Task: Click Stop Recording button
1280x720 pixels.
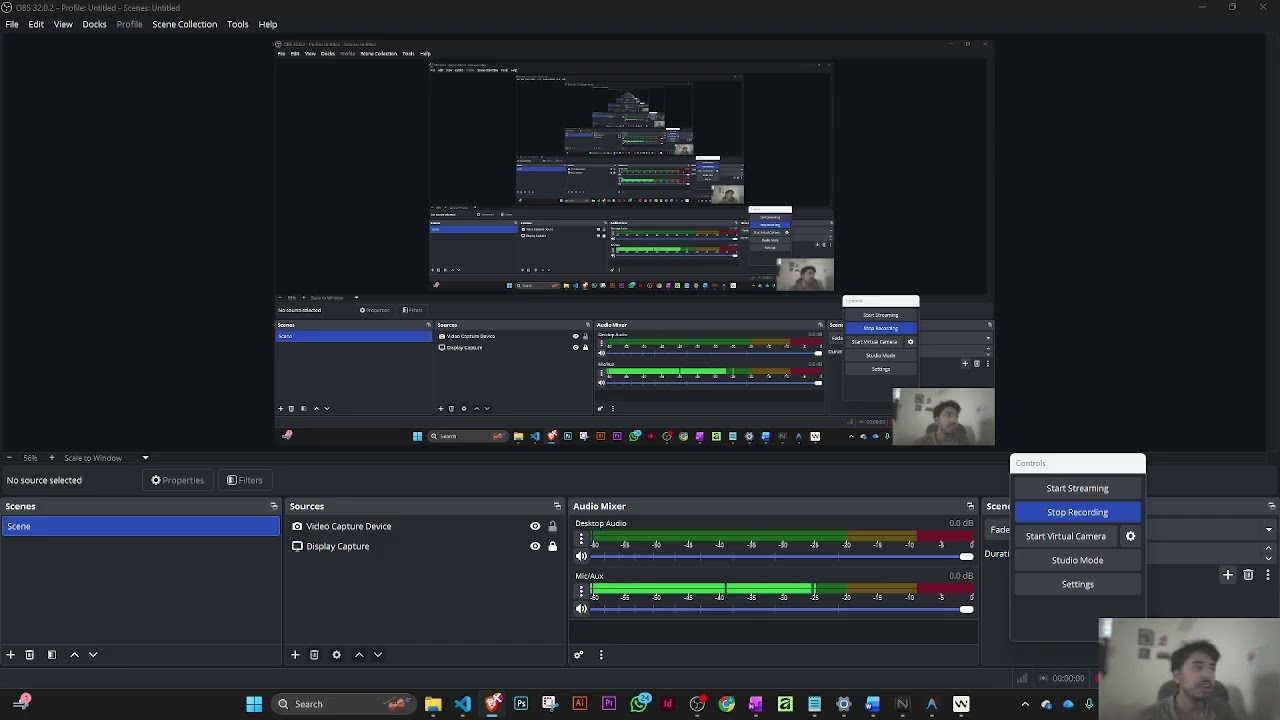Action: point(1077,512)
